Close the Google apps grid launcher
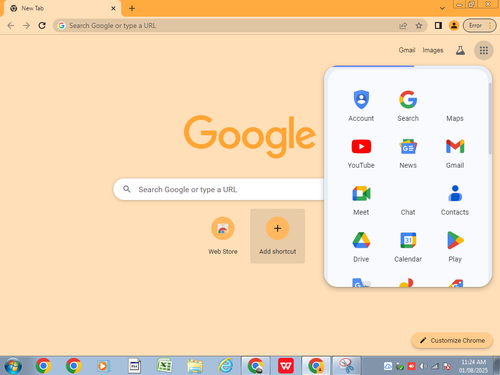 click(x=484, y=50)
